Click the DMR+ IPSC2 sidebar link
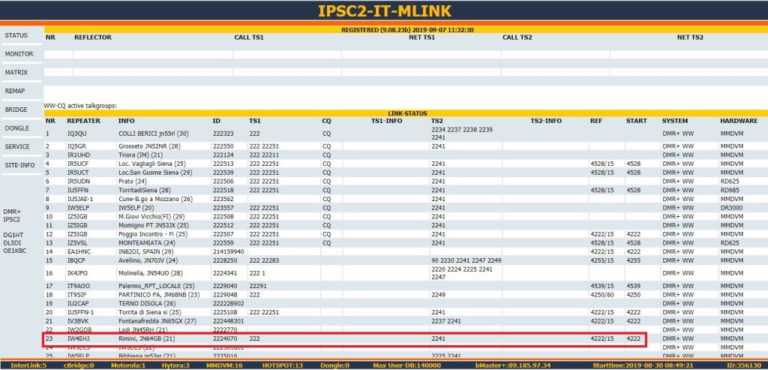The image size is (768, 370). pos(12,216)
